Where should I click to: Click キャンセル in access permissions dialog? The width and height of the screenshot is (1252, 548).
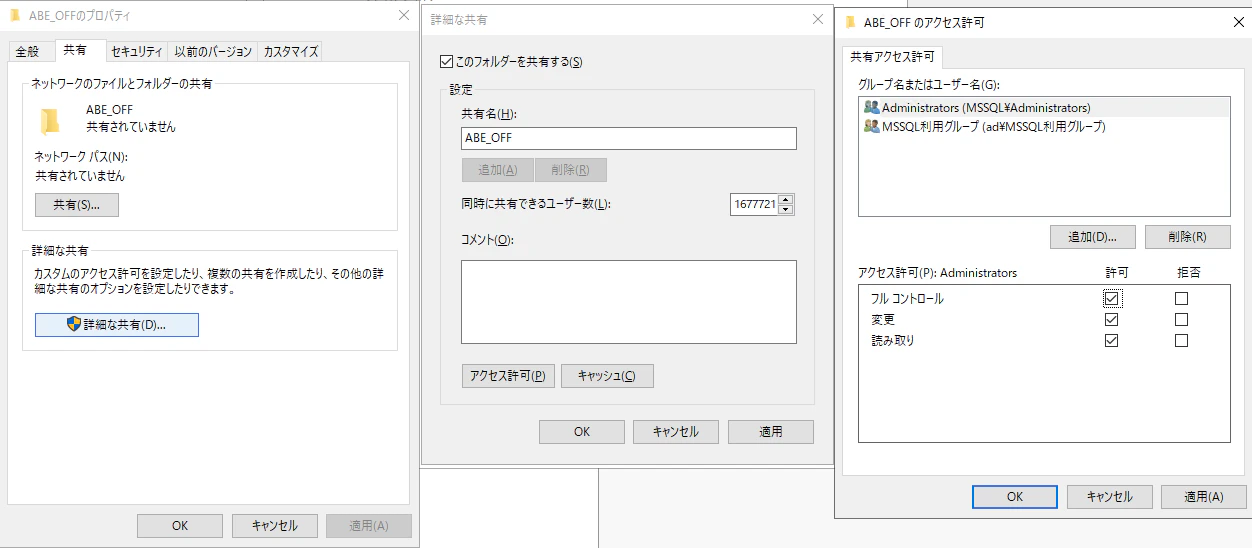tap(1110, 497)
